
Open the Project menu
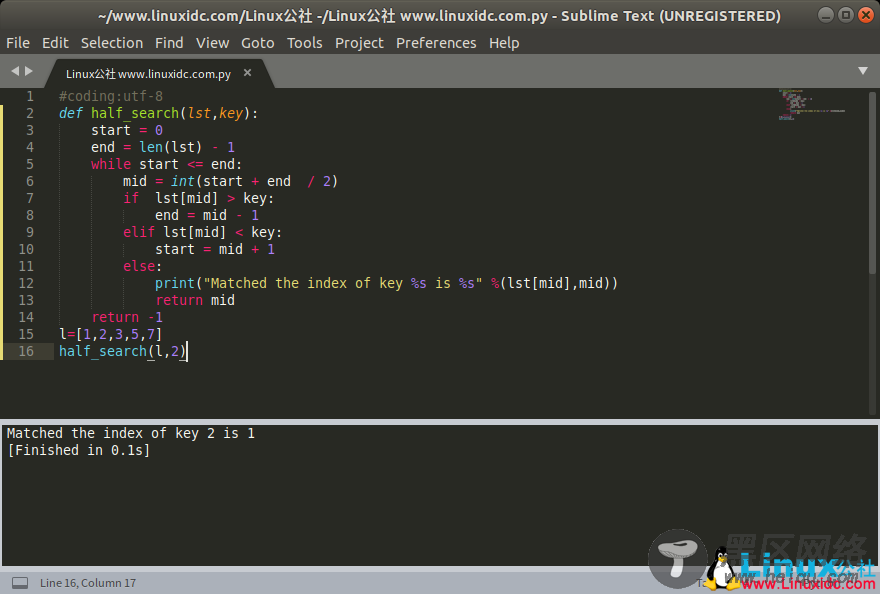point(359,43)
